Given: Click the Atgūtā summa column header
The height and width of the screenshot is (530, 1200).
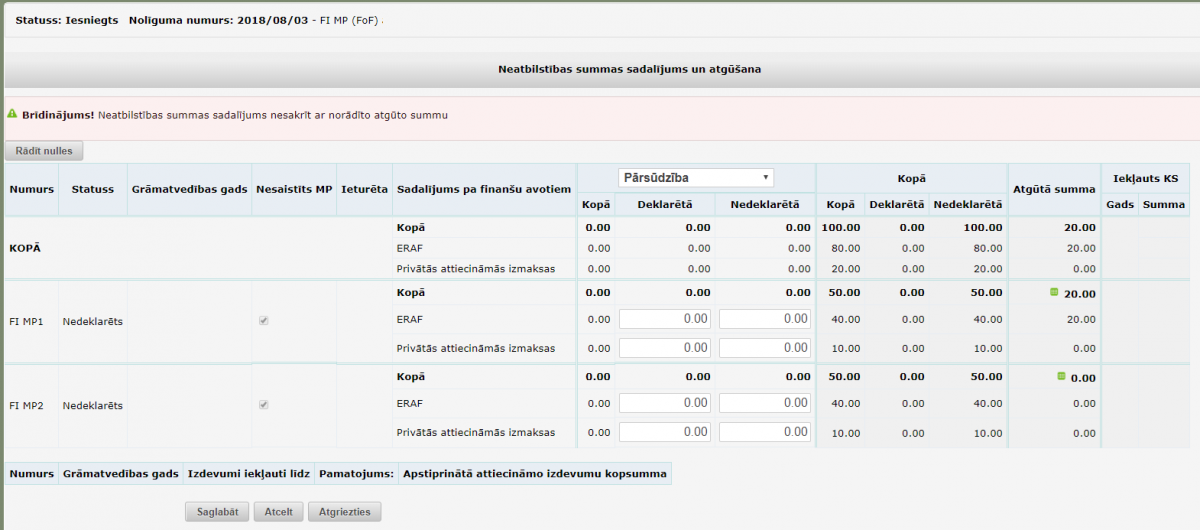Looking at the screenshot, I should tap(1054, 189).
